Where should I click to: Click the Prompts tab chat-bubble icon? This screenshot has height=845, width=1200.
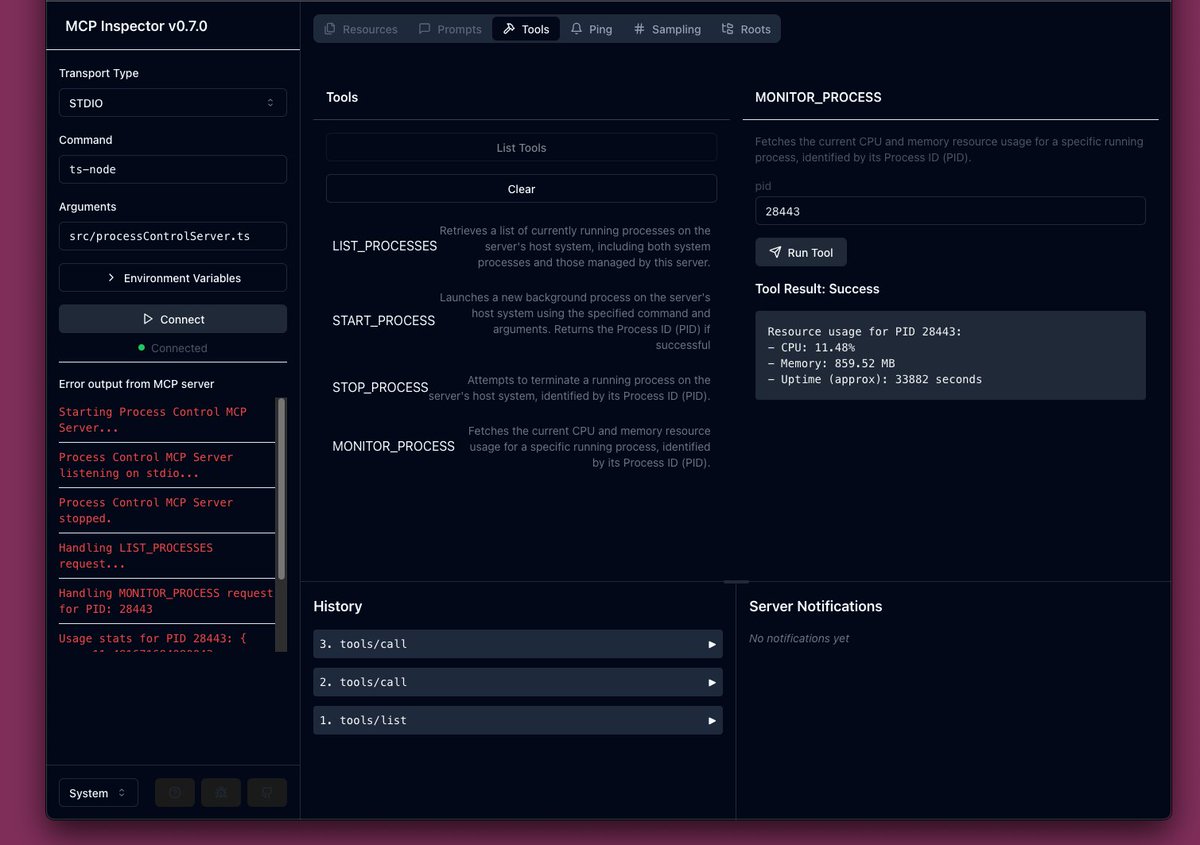pyautogui.click(x=425, y=29)
